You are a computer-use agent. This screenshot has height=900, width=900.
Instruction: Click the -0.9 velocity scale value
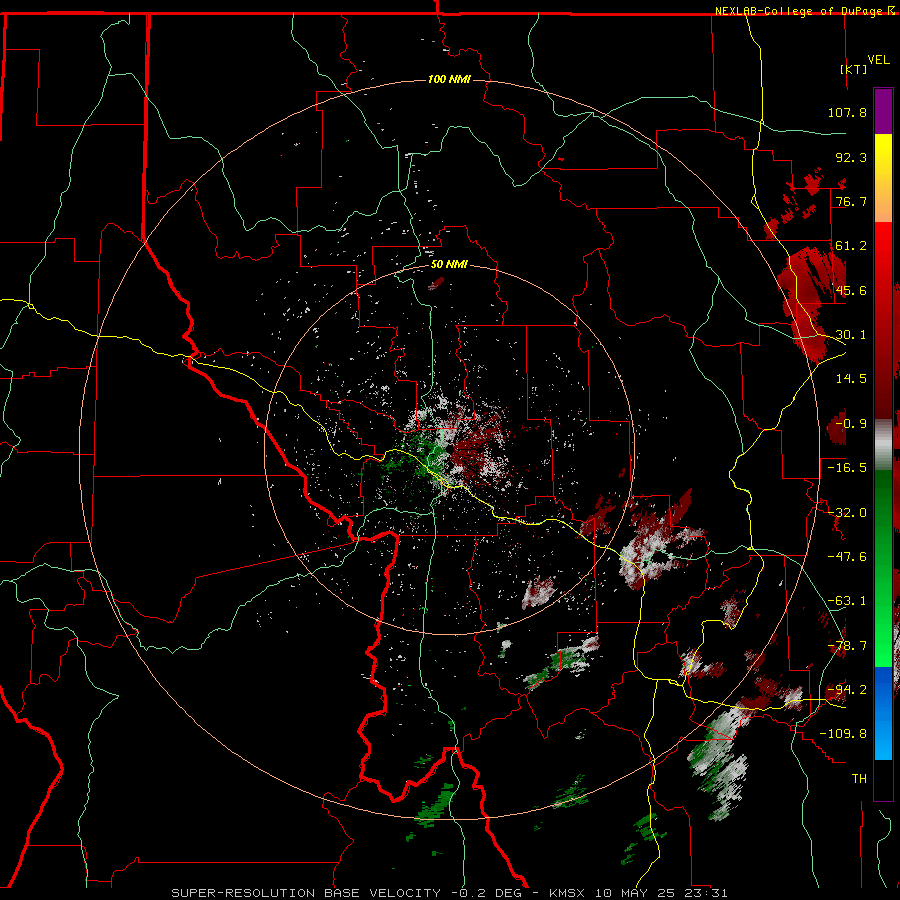tap(851, 424)
